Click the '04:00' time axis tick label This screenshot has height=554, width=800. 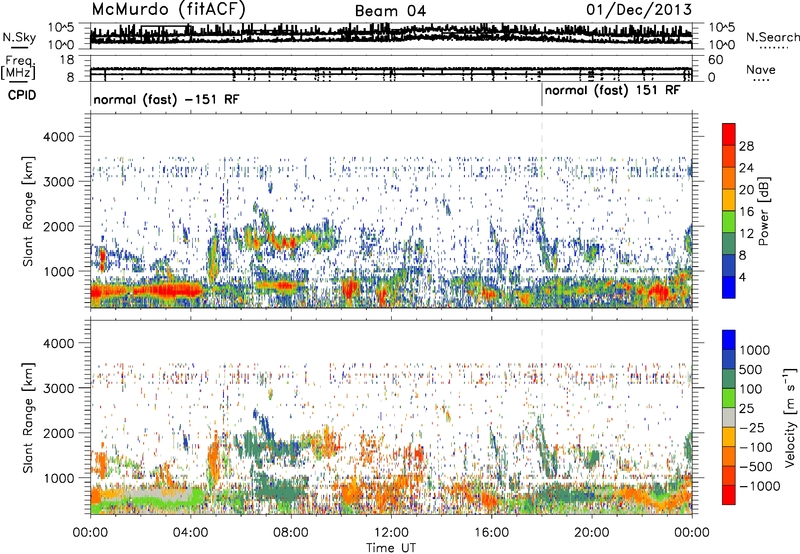coord(190,533)
